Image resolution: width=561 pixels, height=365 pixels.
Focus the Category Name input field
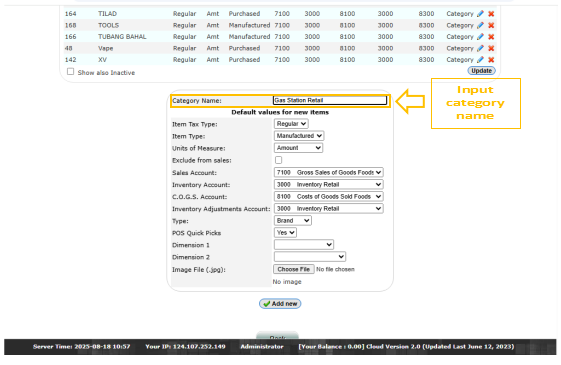coord(330,101)
